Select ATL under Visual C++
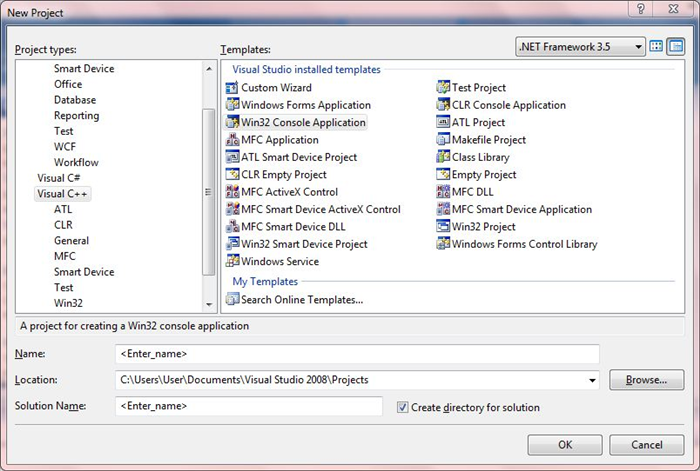Image resolution: width=700 pixels, height=471 pixels. (x=63, y=209)
